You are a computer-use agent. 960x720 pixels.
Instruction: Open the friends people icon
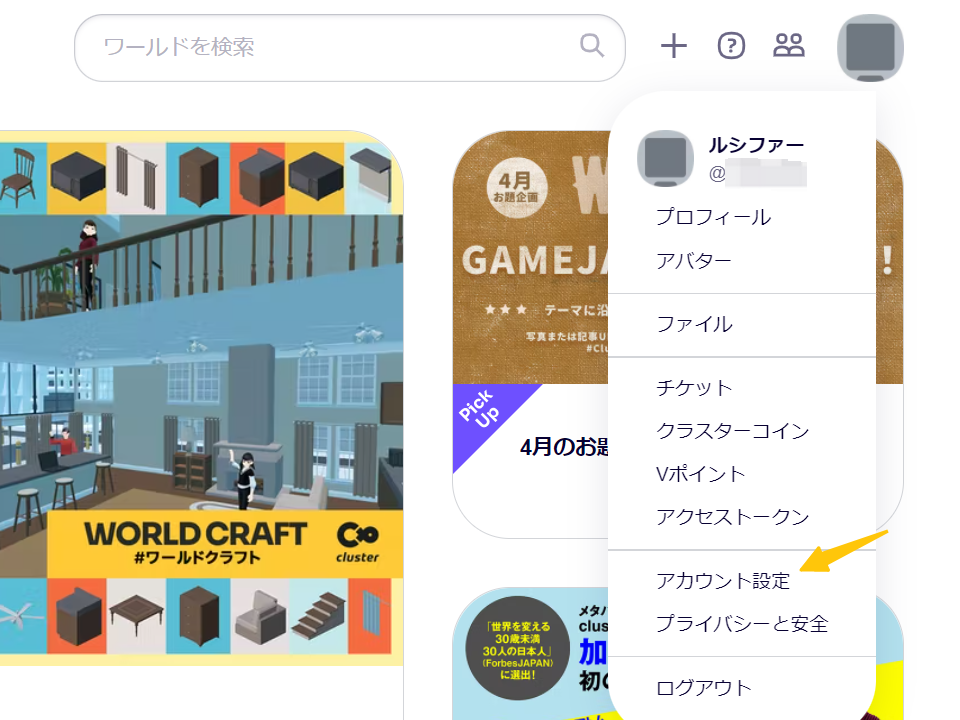789,45
